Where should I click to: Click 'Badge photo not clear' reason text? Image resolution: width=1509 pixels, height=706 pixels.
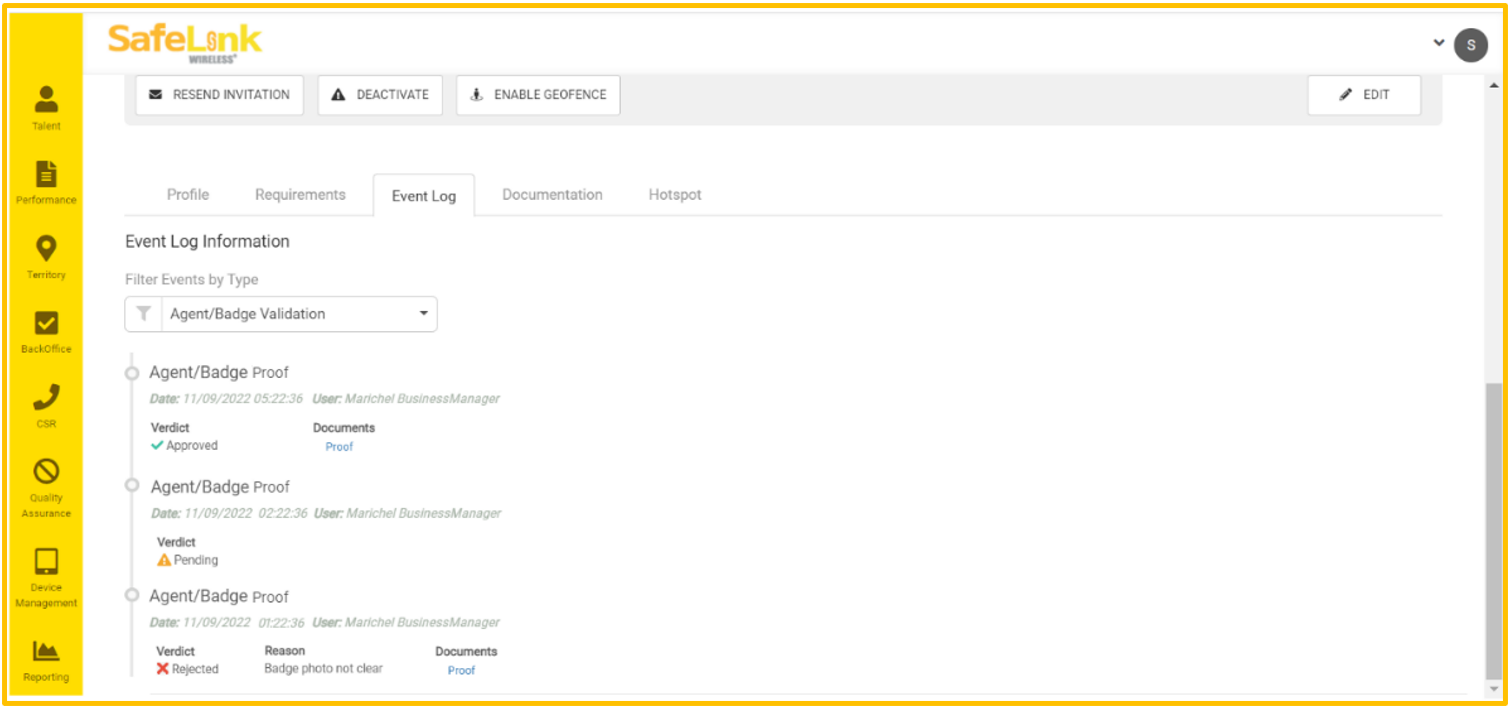323,669
